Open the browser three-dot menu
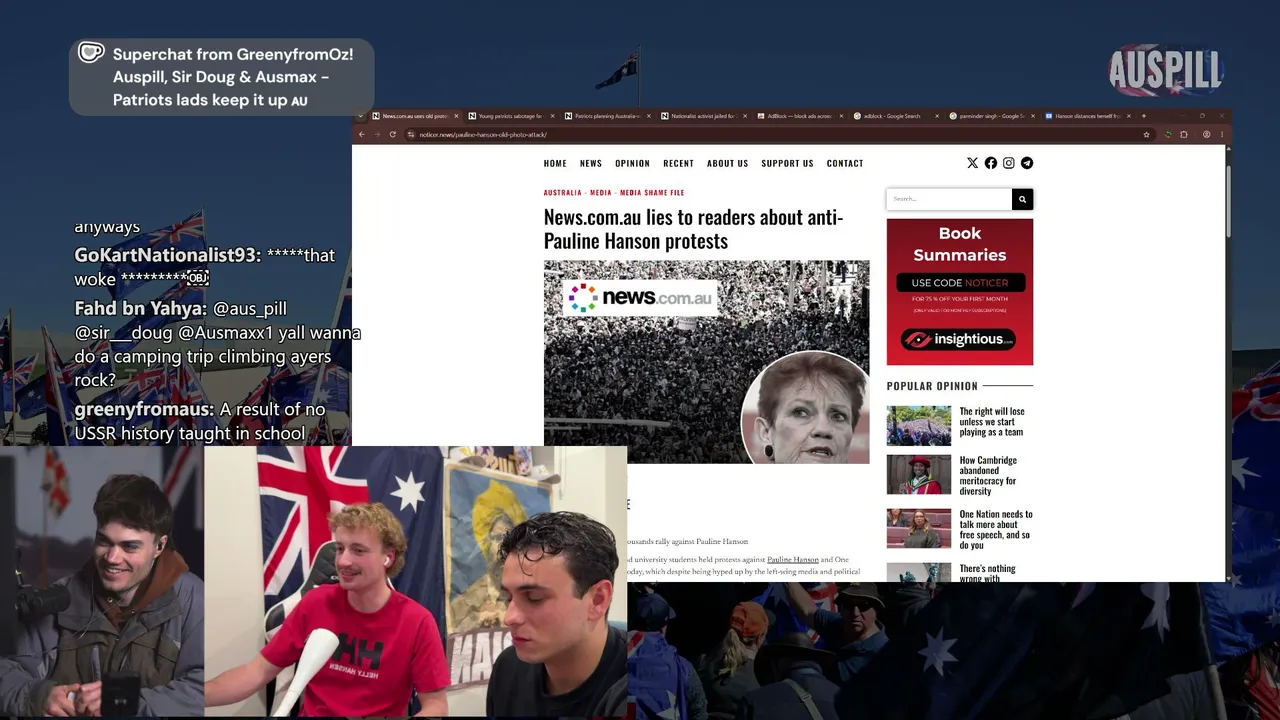The width and height of the screenshot is (1280, 720). pyautogui.click(x=1220, y=134)
